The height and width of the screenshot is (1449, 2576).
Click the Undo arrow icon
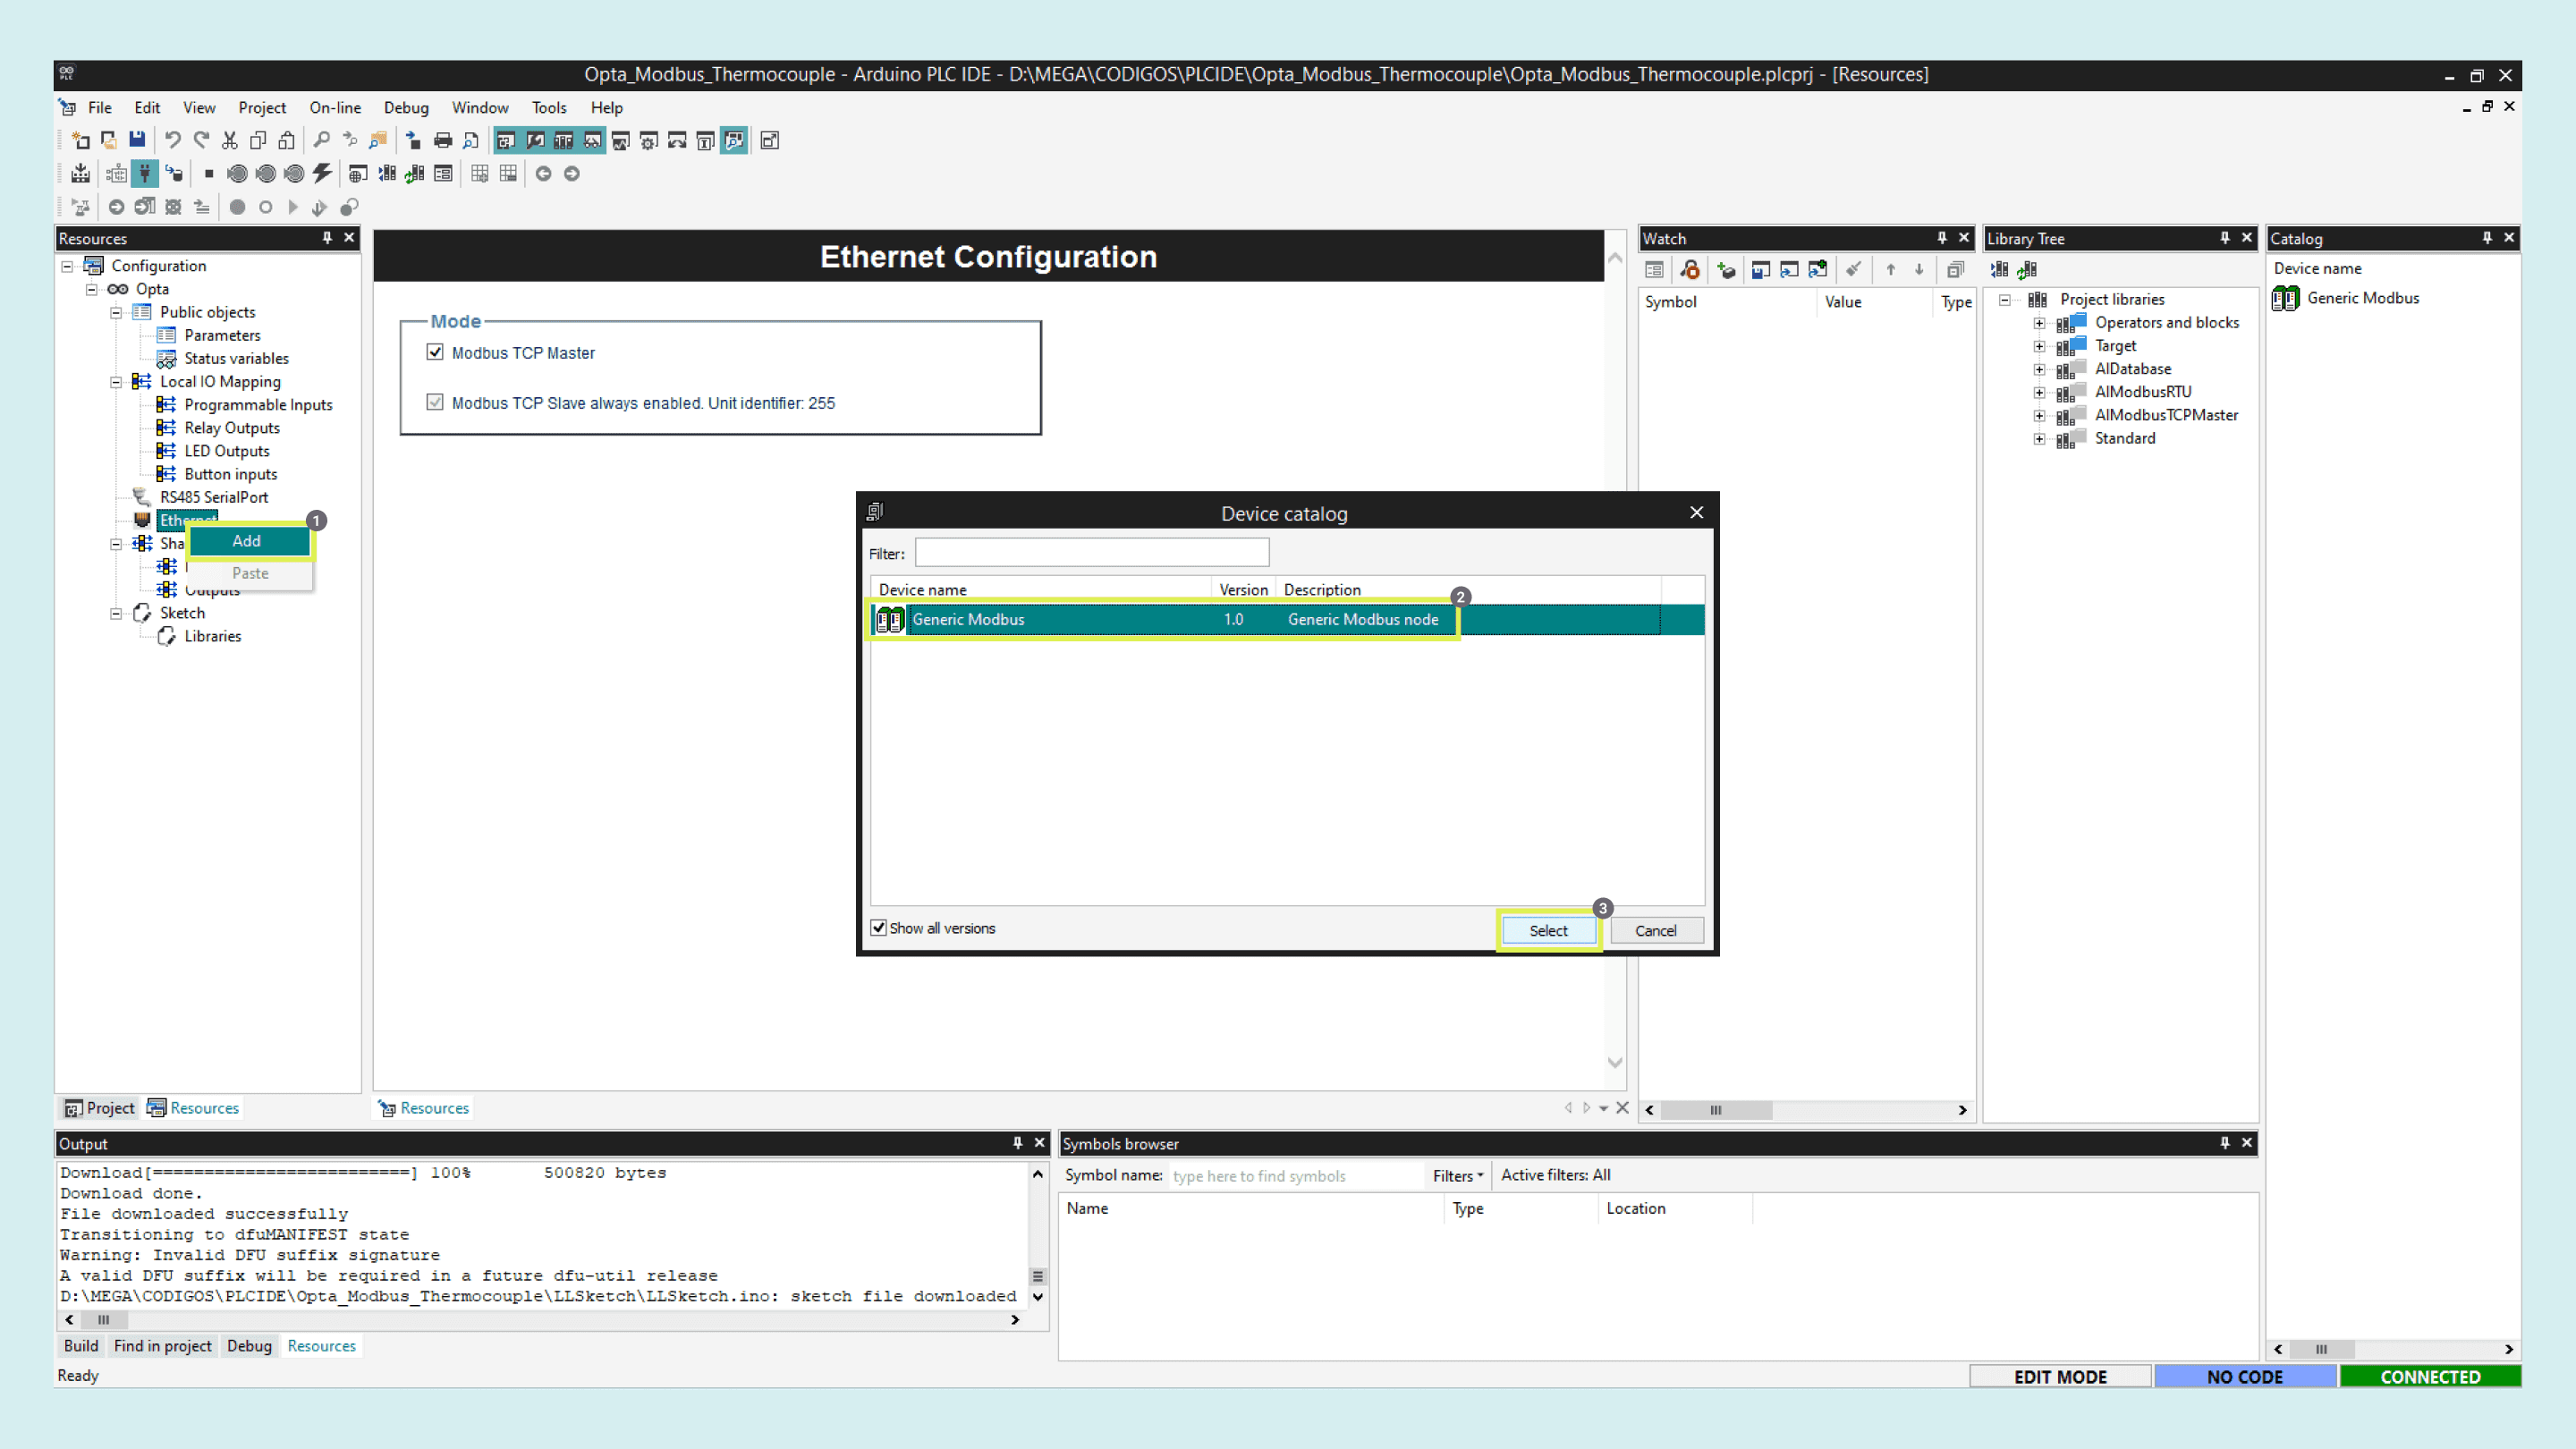pos(173,140)
